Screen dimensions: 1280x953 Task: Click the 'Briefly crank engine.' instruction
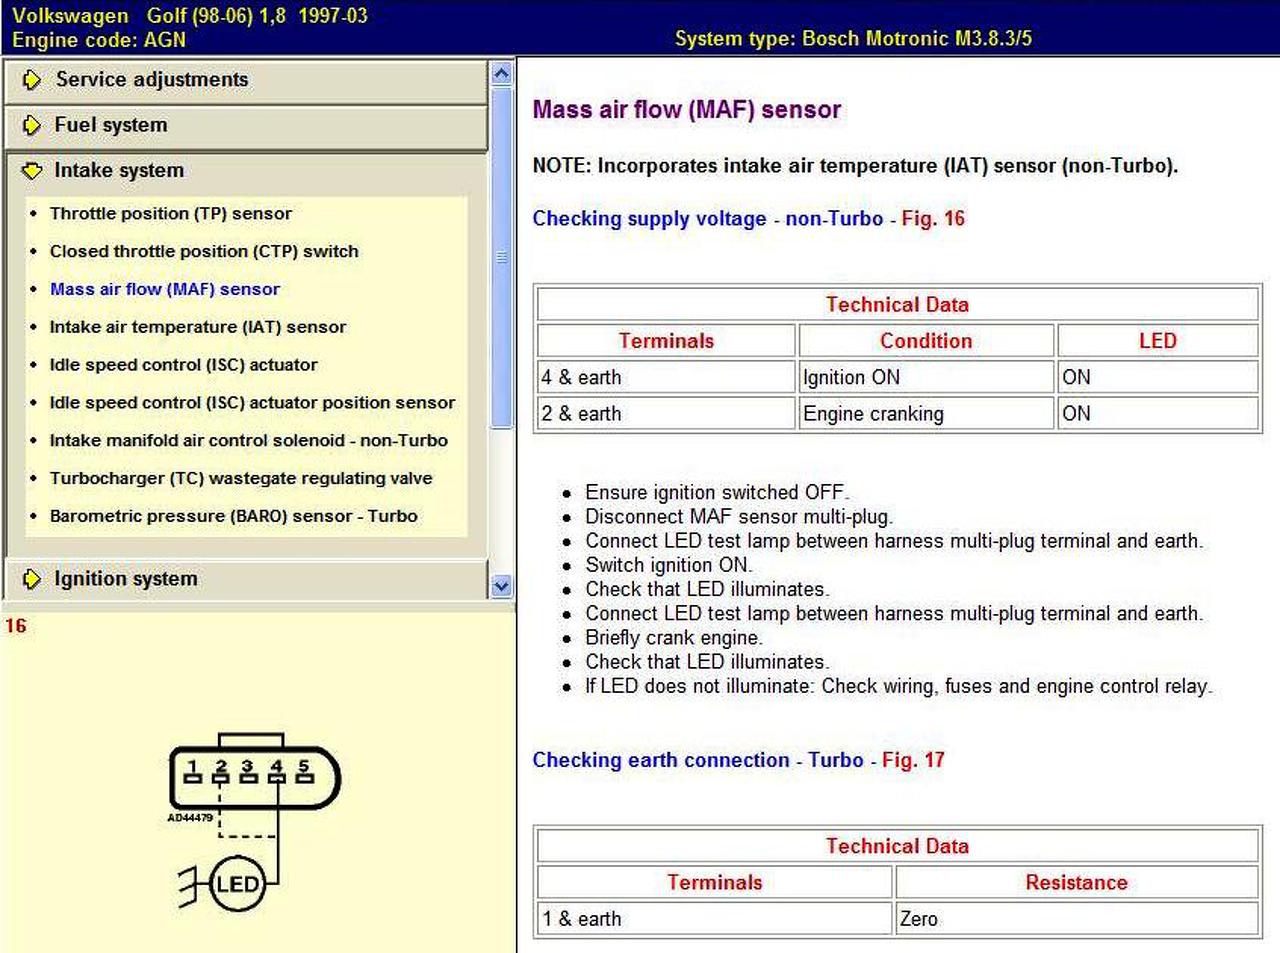point(674,638)
